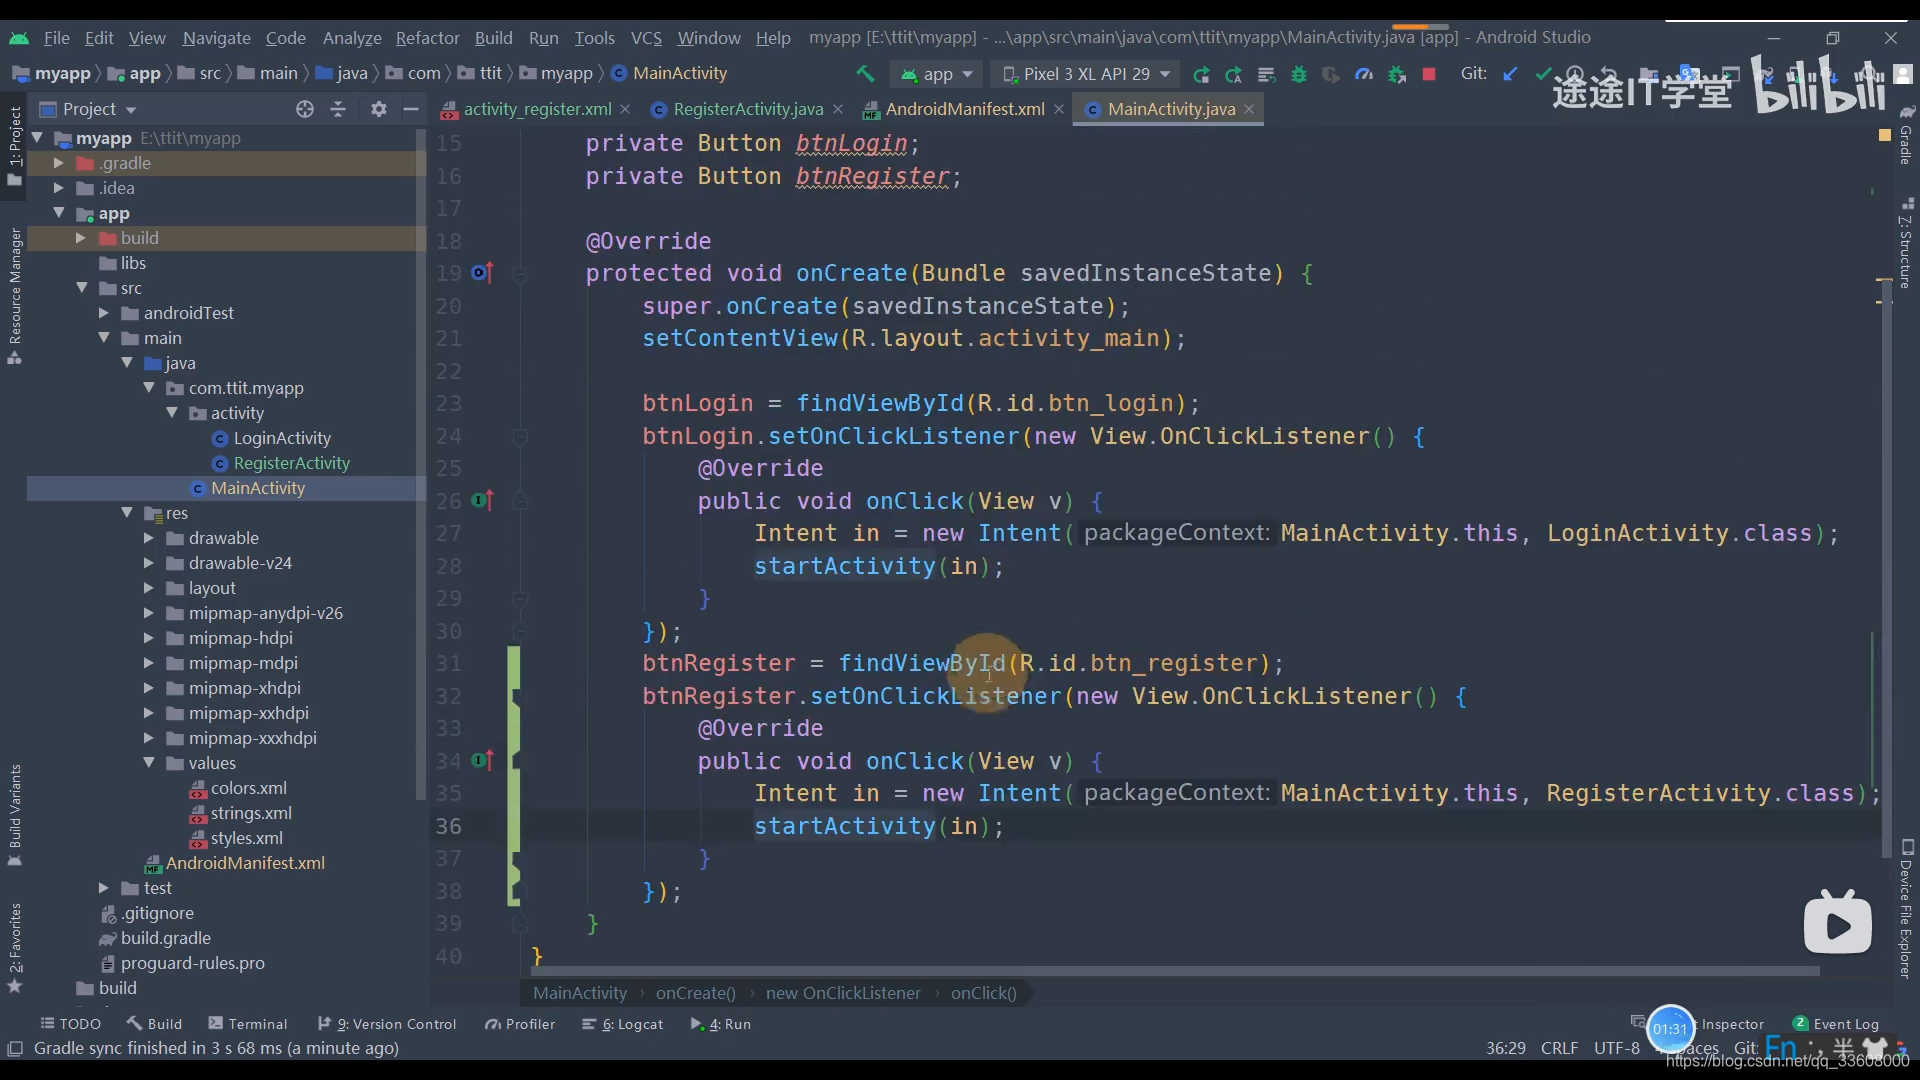Open the VCS menu

(x=646, y=38)
